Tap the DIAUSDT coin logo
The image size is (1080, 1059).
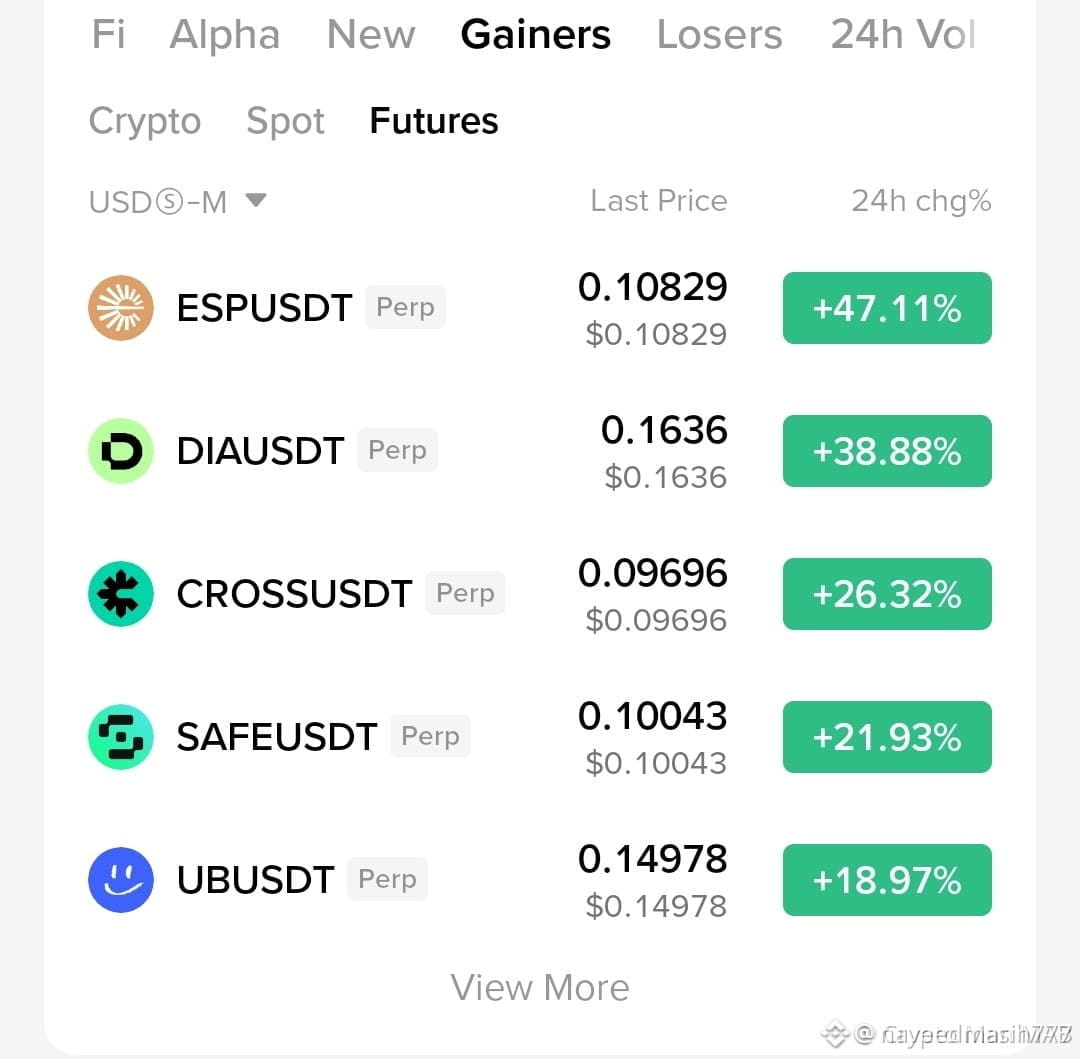121,451
